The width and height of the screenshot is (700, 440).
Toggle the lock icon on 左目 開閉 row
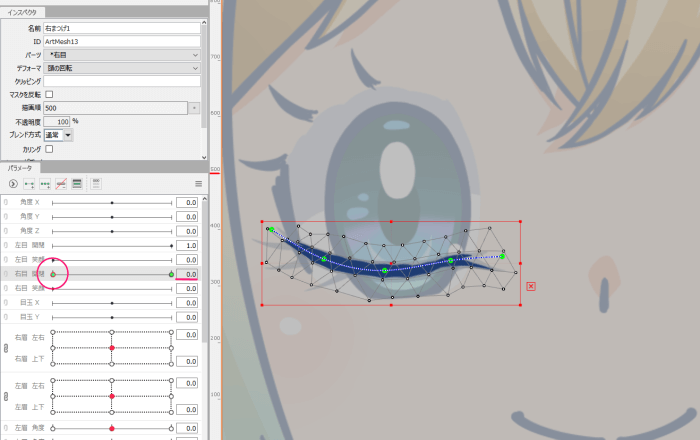[6, 245]
